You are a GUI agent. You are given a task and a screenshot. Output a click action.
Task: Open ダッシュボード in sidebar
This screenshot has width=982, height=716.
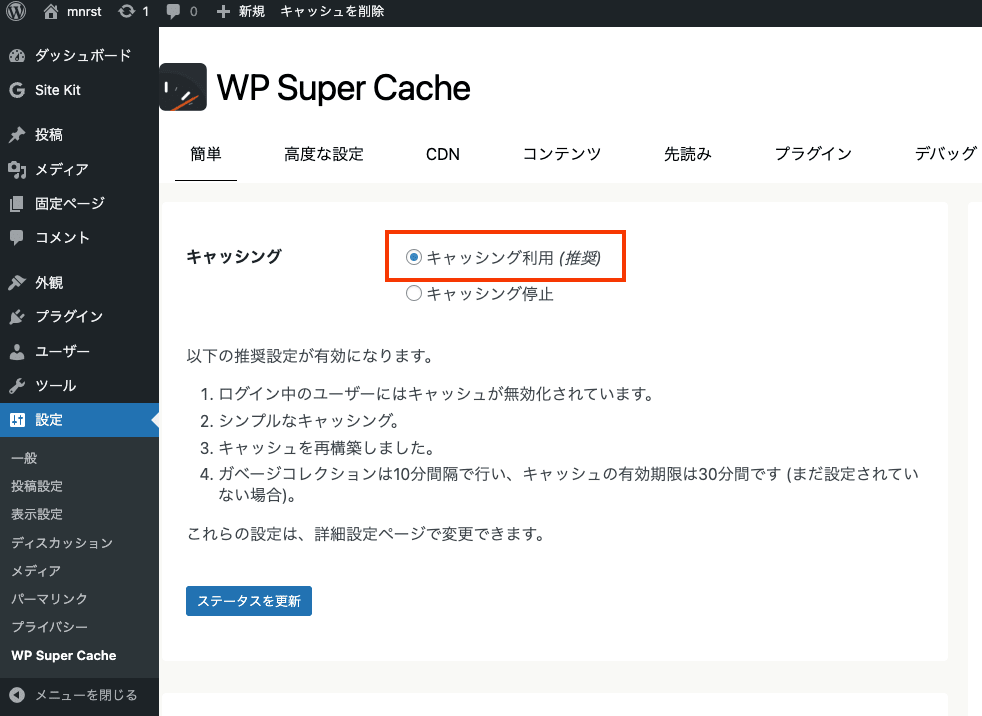click(x=83, y=56)
